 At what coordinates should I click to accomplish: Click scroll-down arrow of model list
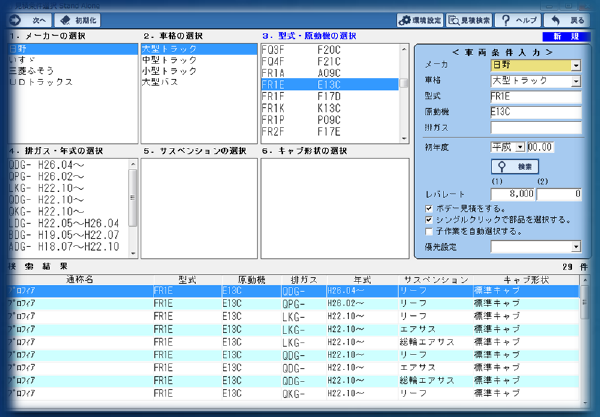pyautogui.click(x=404, y=139)
